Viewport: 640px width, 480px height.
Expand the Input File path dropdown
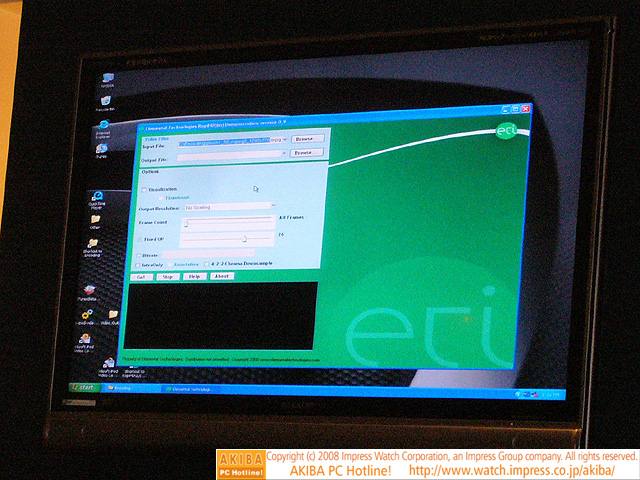click(x=285, y=140)
